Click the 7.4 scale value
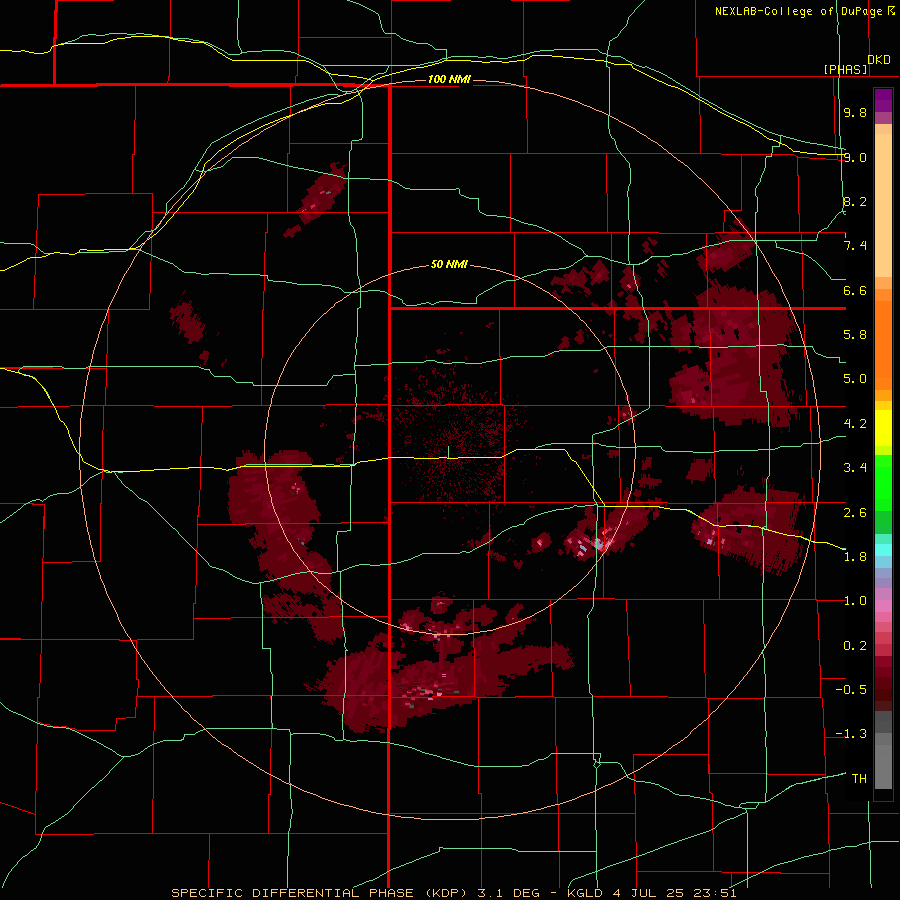The width and height of the screenshot is (900, 900). pyautogui.click(x=855, y=246)
